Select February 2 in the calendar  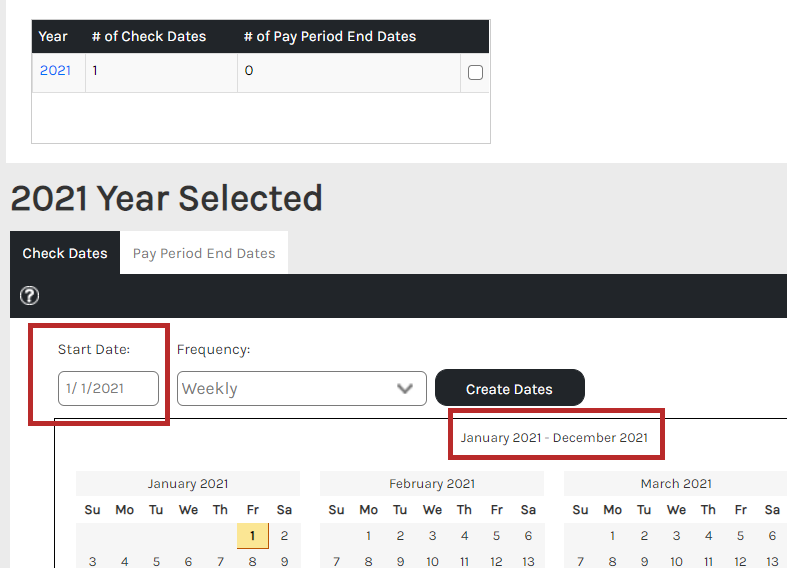pyautogui.click(x=400, y=536)
